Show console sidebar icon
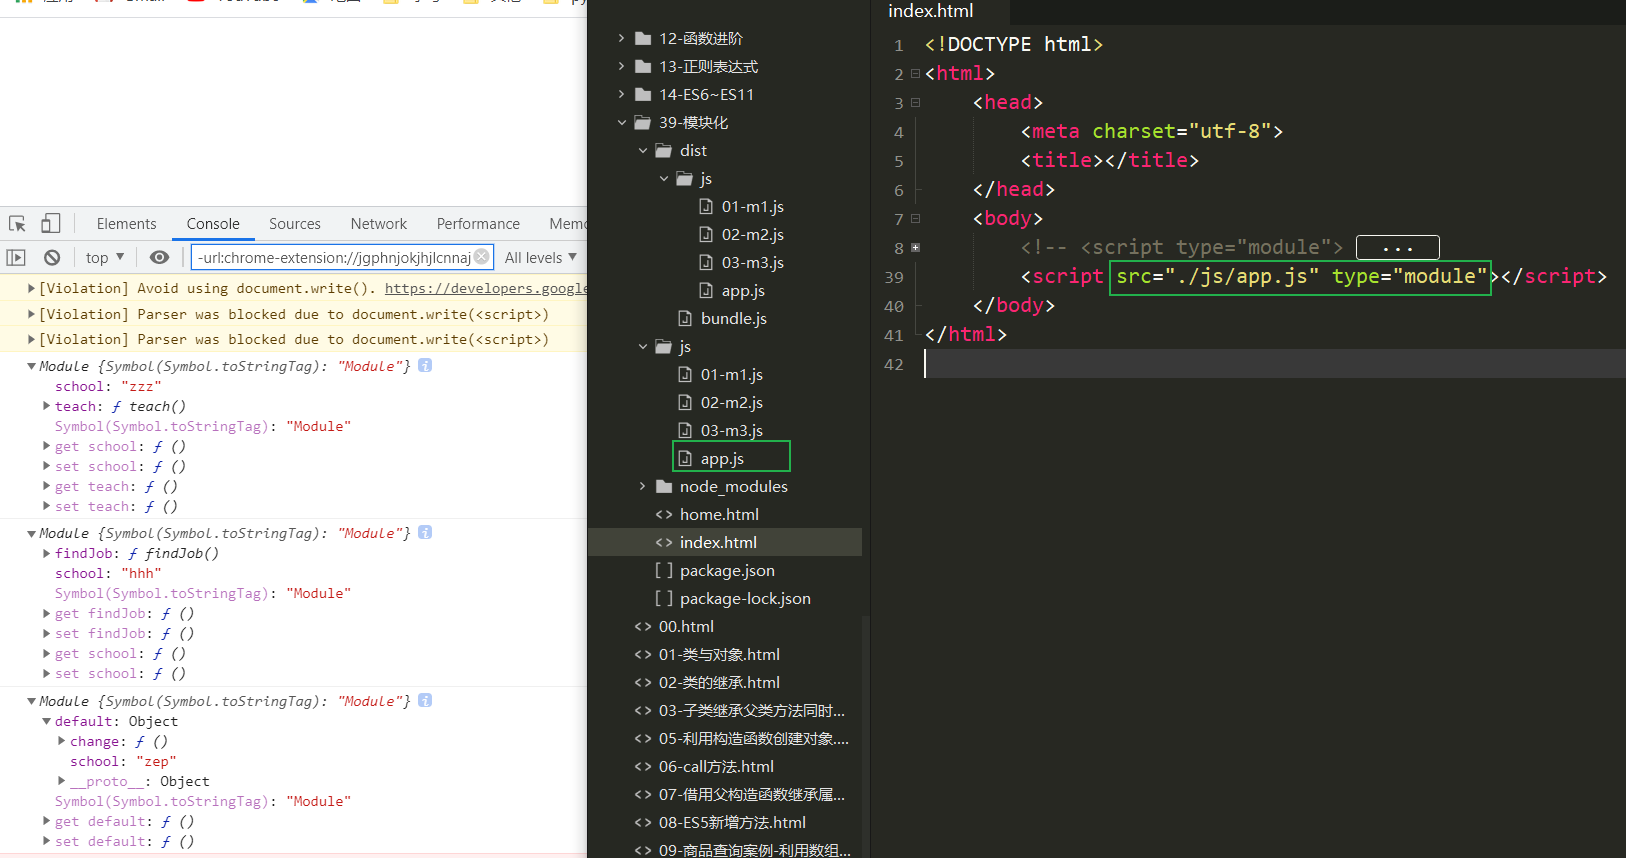The width and height of the screenshot is (1626, 858). pyautogui.click(x=16, y=257)
